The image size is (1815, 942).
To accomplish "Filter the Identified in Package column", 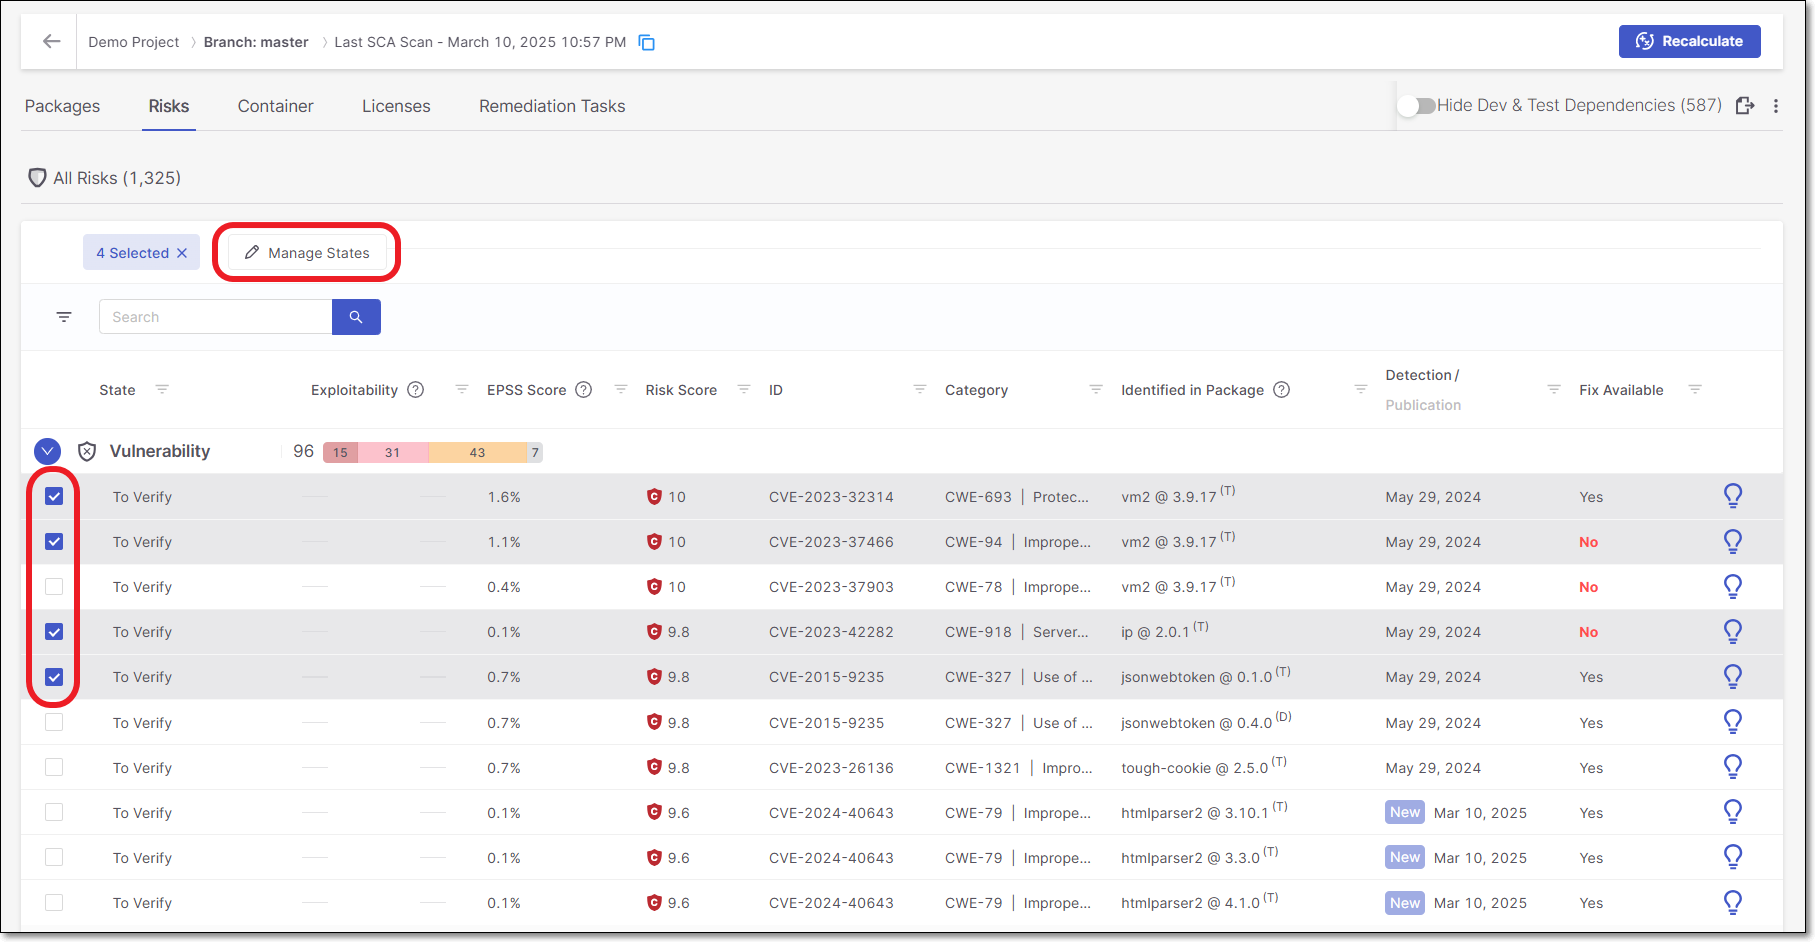I will point(1361,389).
